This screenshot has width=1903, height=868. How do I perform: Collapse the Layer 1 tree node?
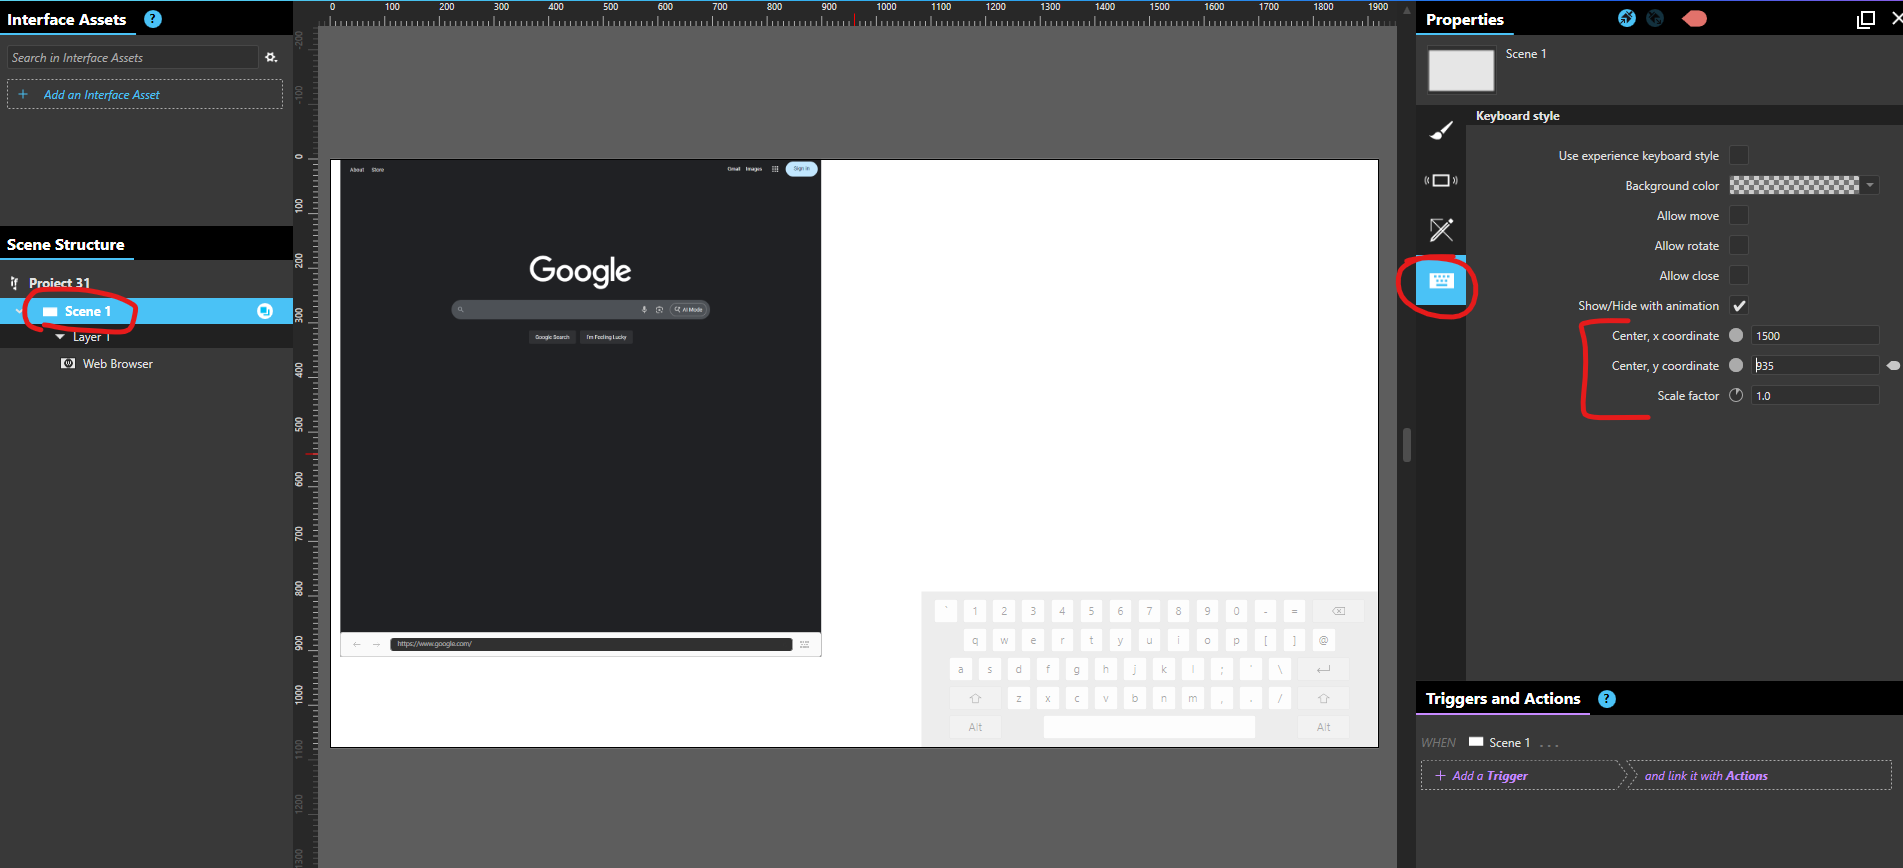pyautogui.click(x=60, y=337)
